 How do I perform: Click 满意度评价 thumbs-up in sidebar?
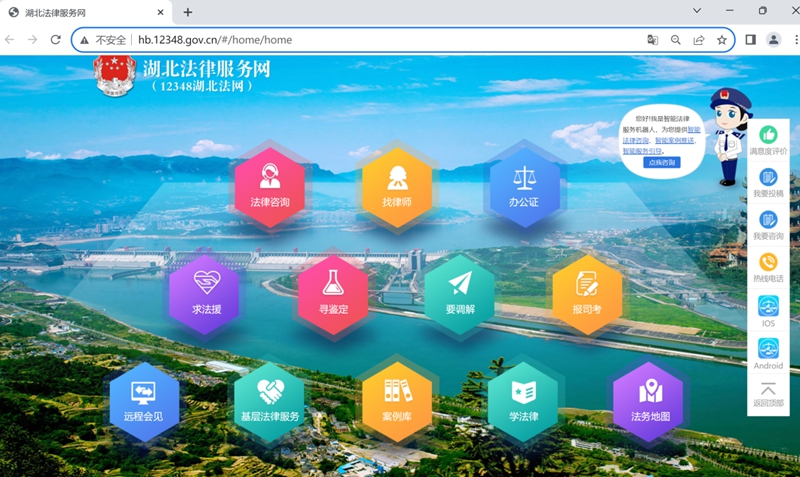coord(768,139)
